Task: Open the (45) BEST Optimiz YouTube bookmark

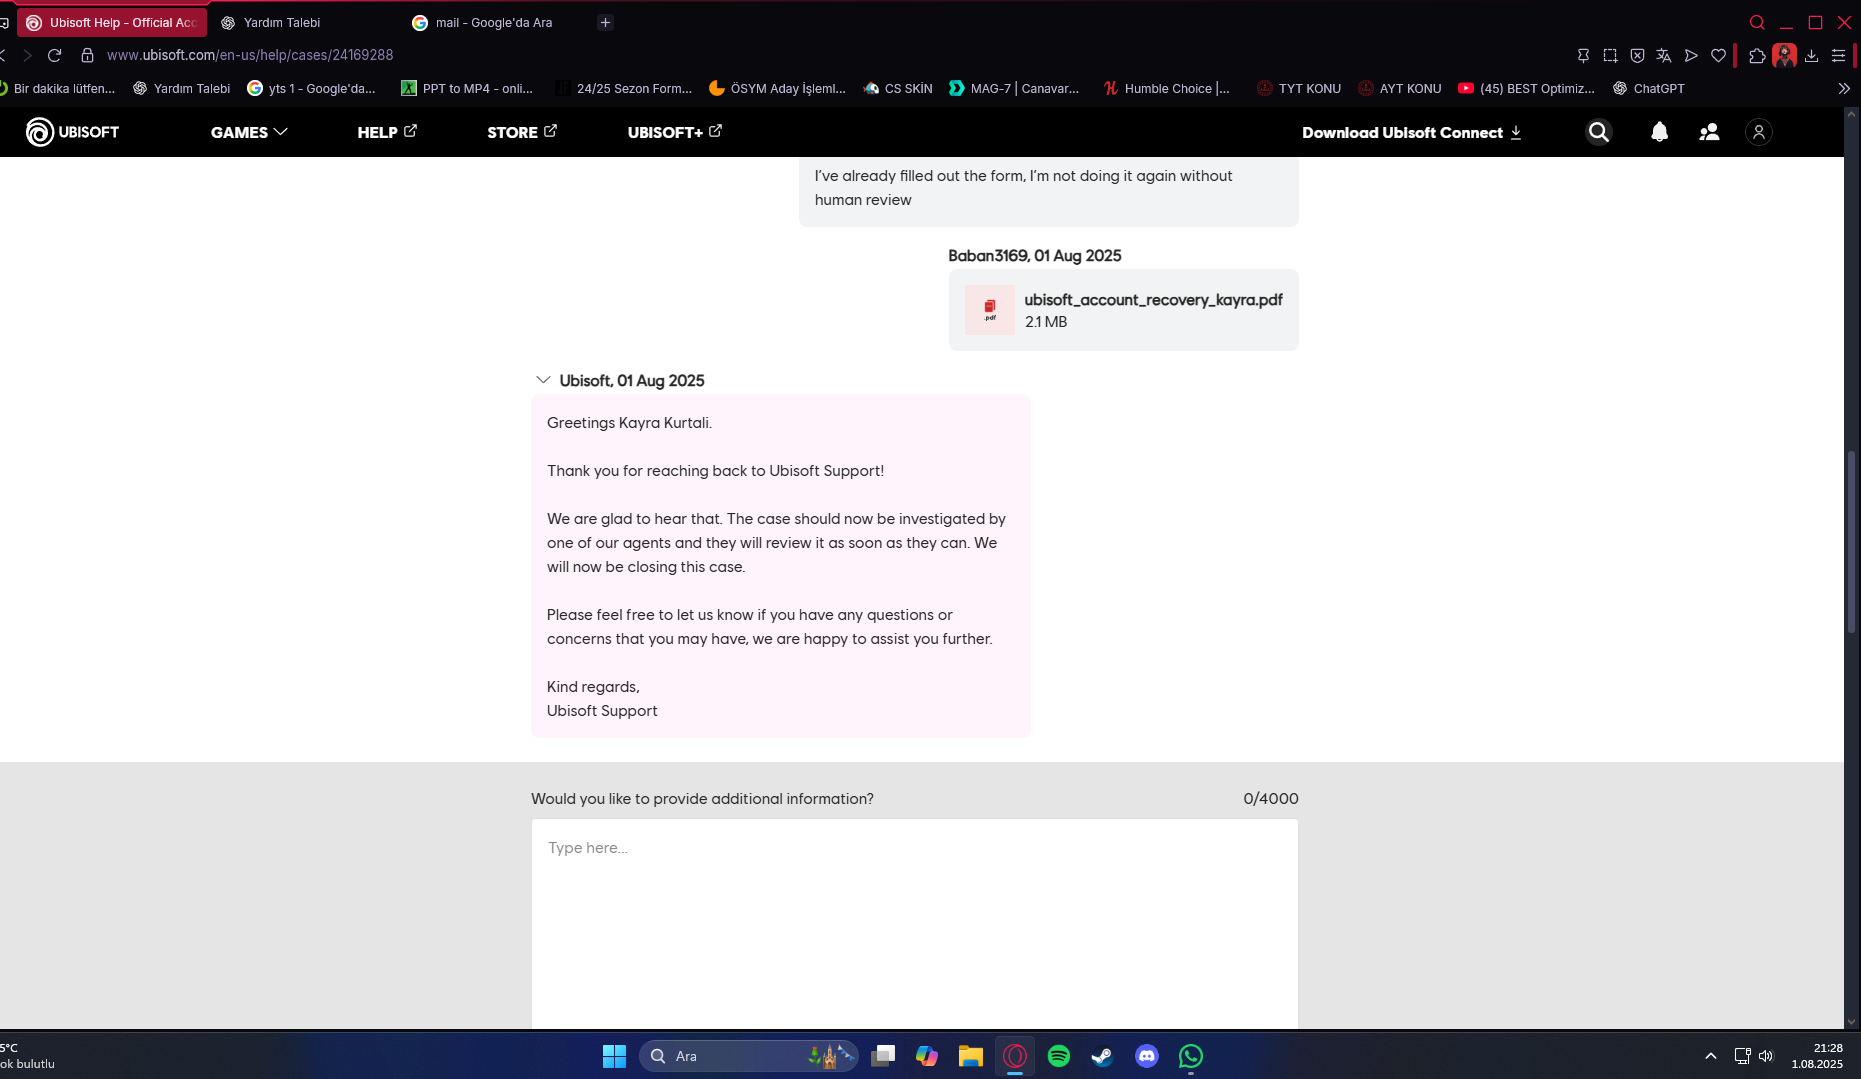Action: point(1526,88)
